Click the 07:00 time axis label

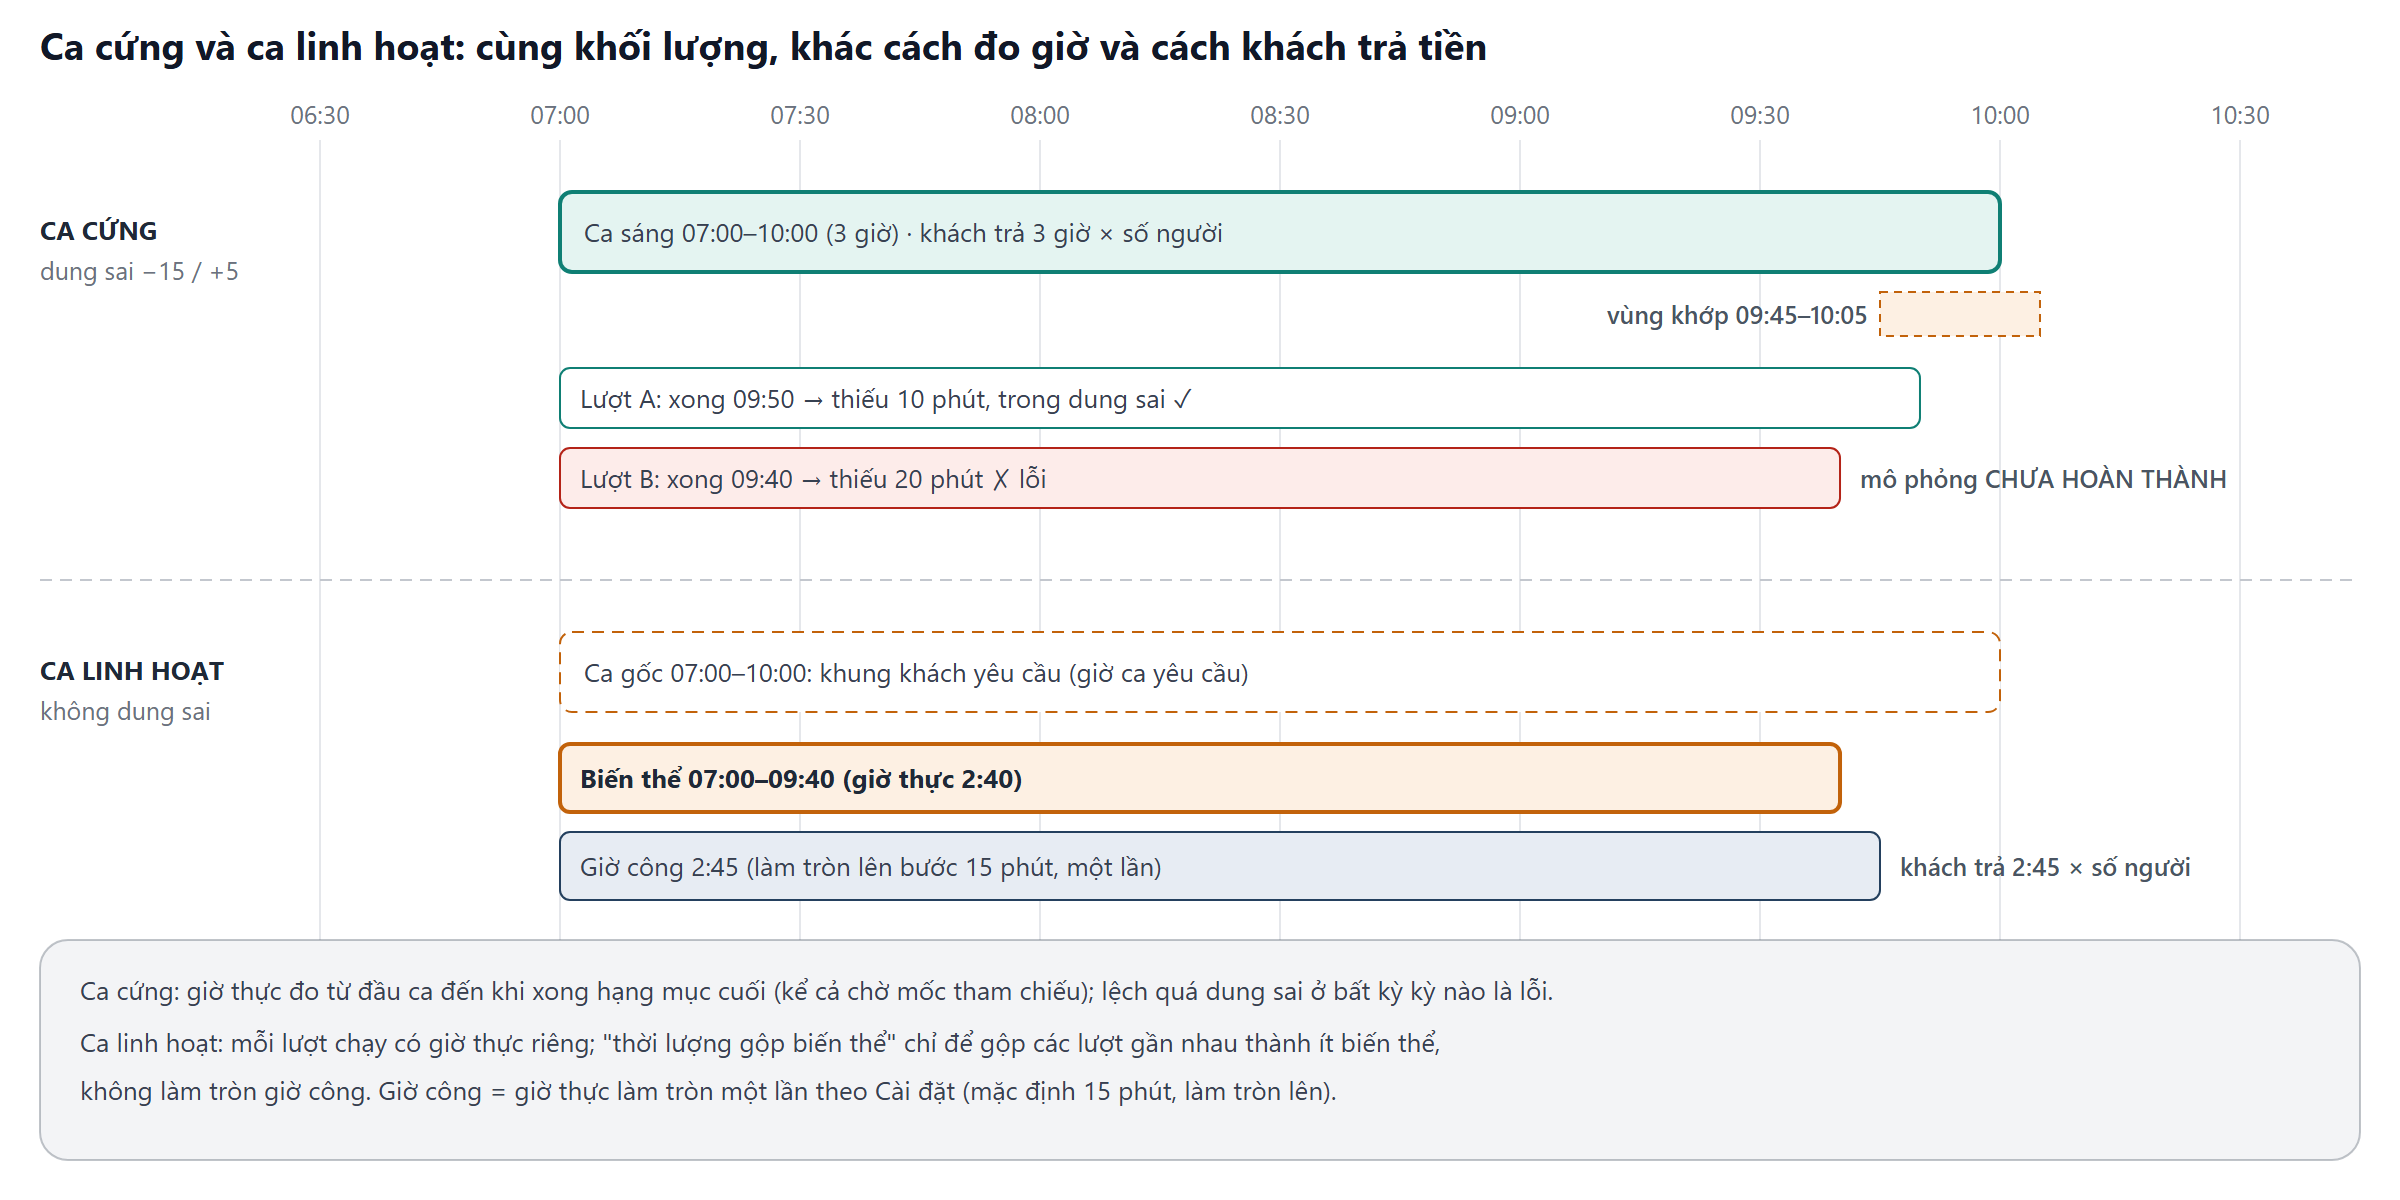point(560,115)
